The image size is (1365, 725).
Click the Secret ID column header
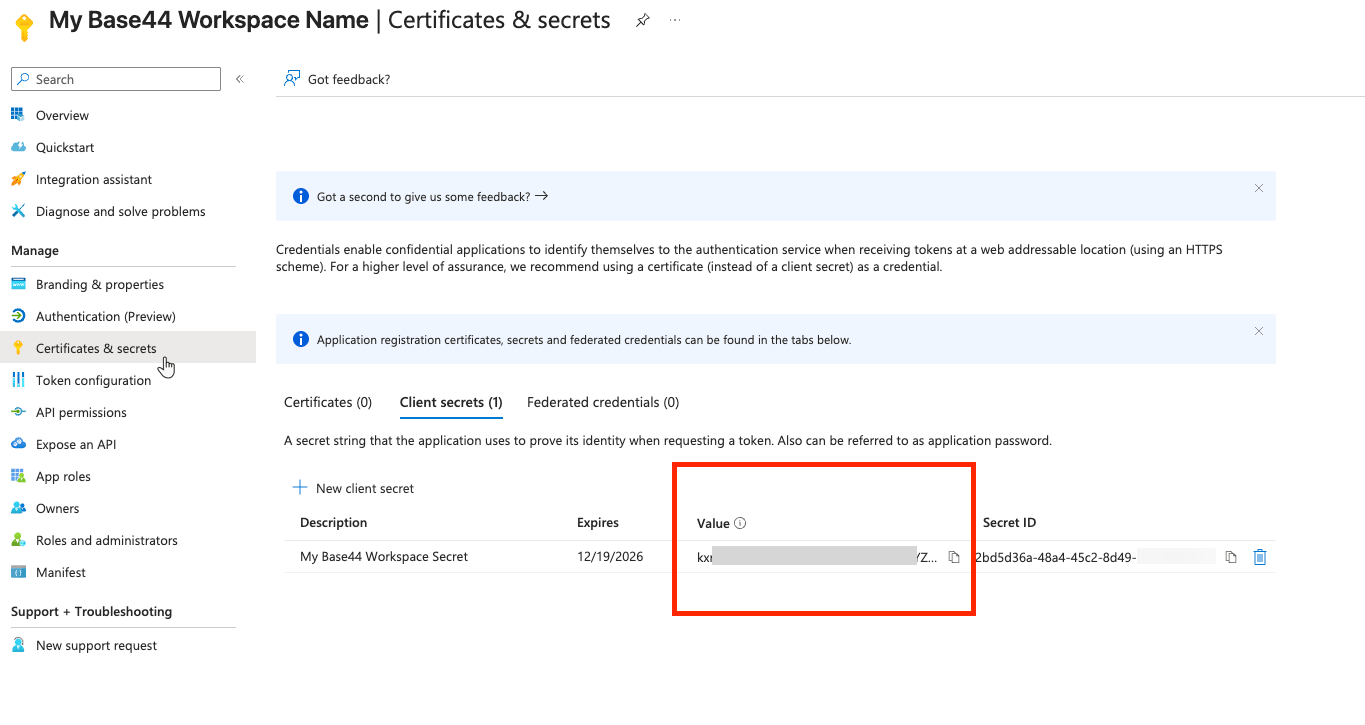coord(1009,522)
